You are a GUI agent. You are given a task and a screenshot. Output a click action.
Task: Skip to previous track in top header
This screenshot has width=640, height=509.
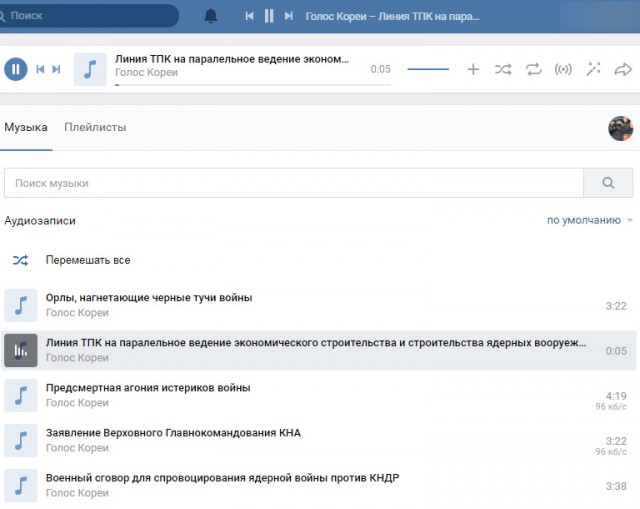click(x=249, y=16)
